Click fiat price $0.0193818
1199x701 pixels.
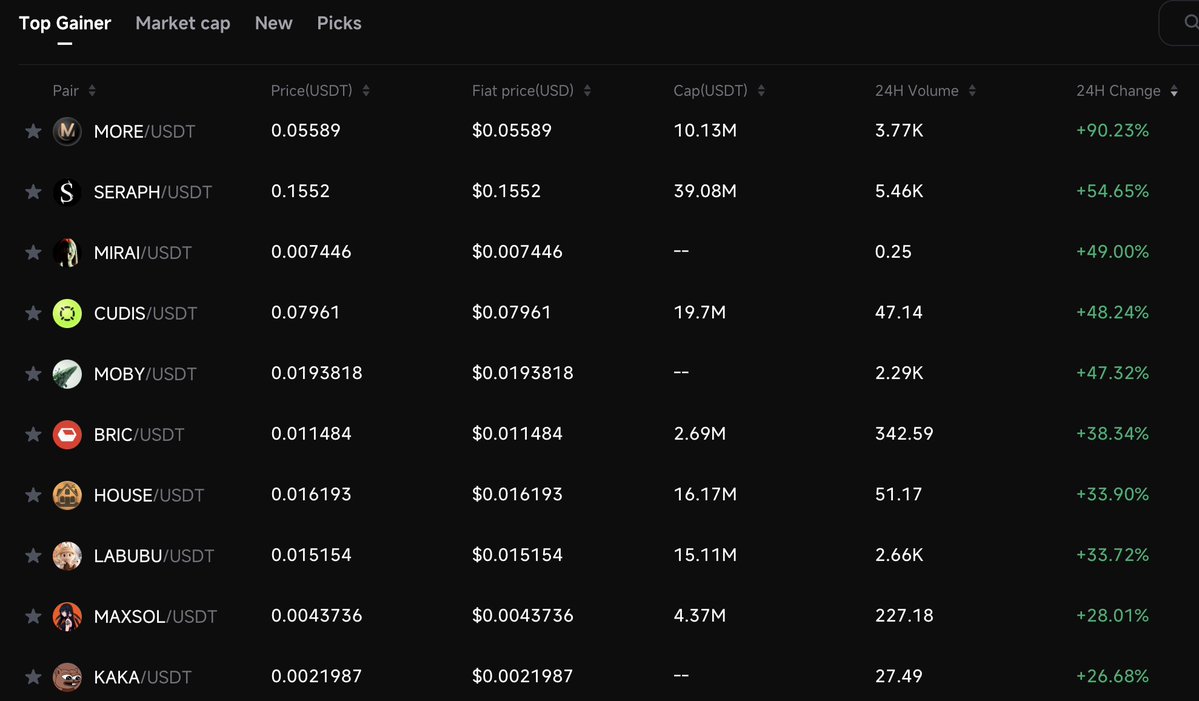pos(522,373)
